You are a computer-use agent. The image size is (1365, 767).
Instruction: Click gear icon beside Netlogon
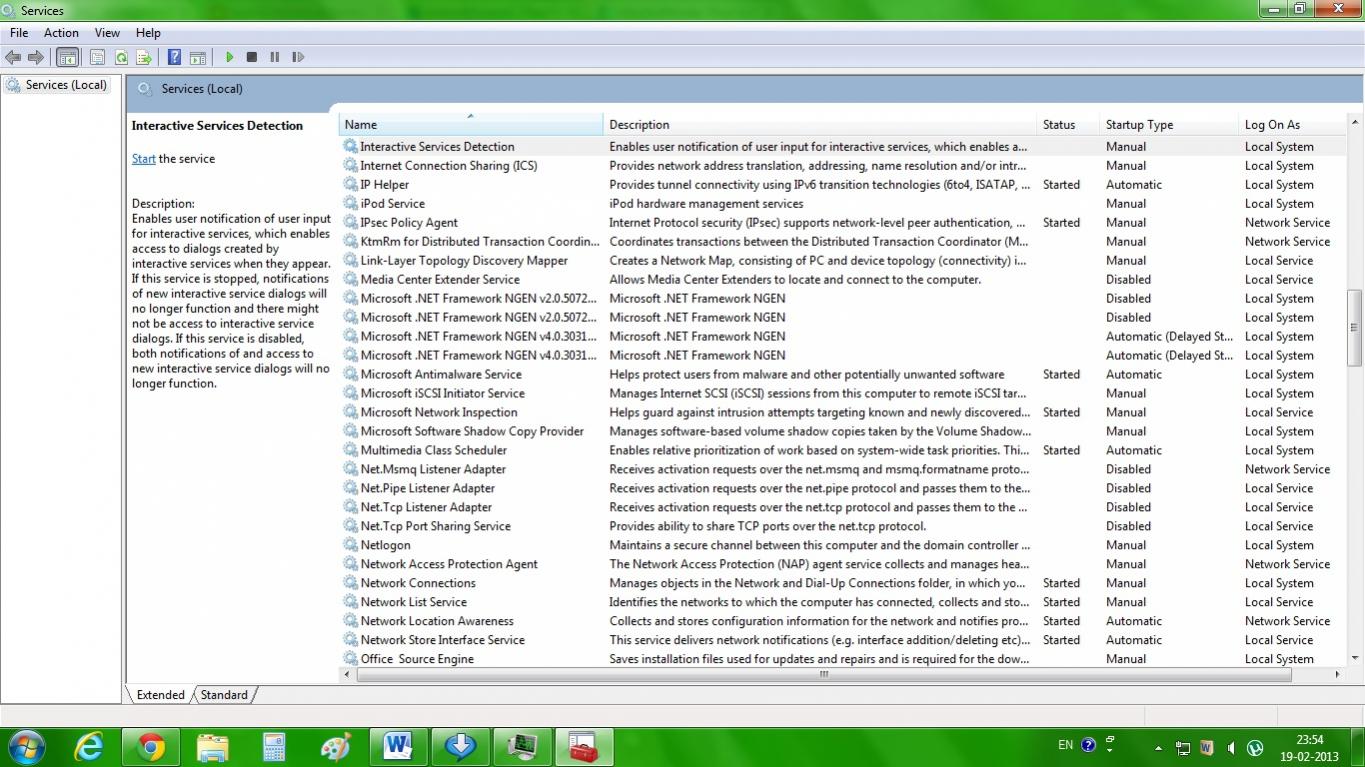tap(350, 545)
